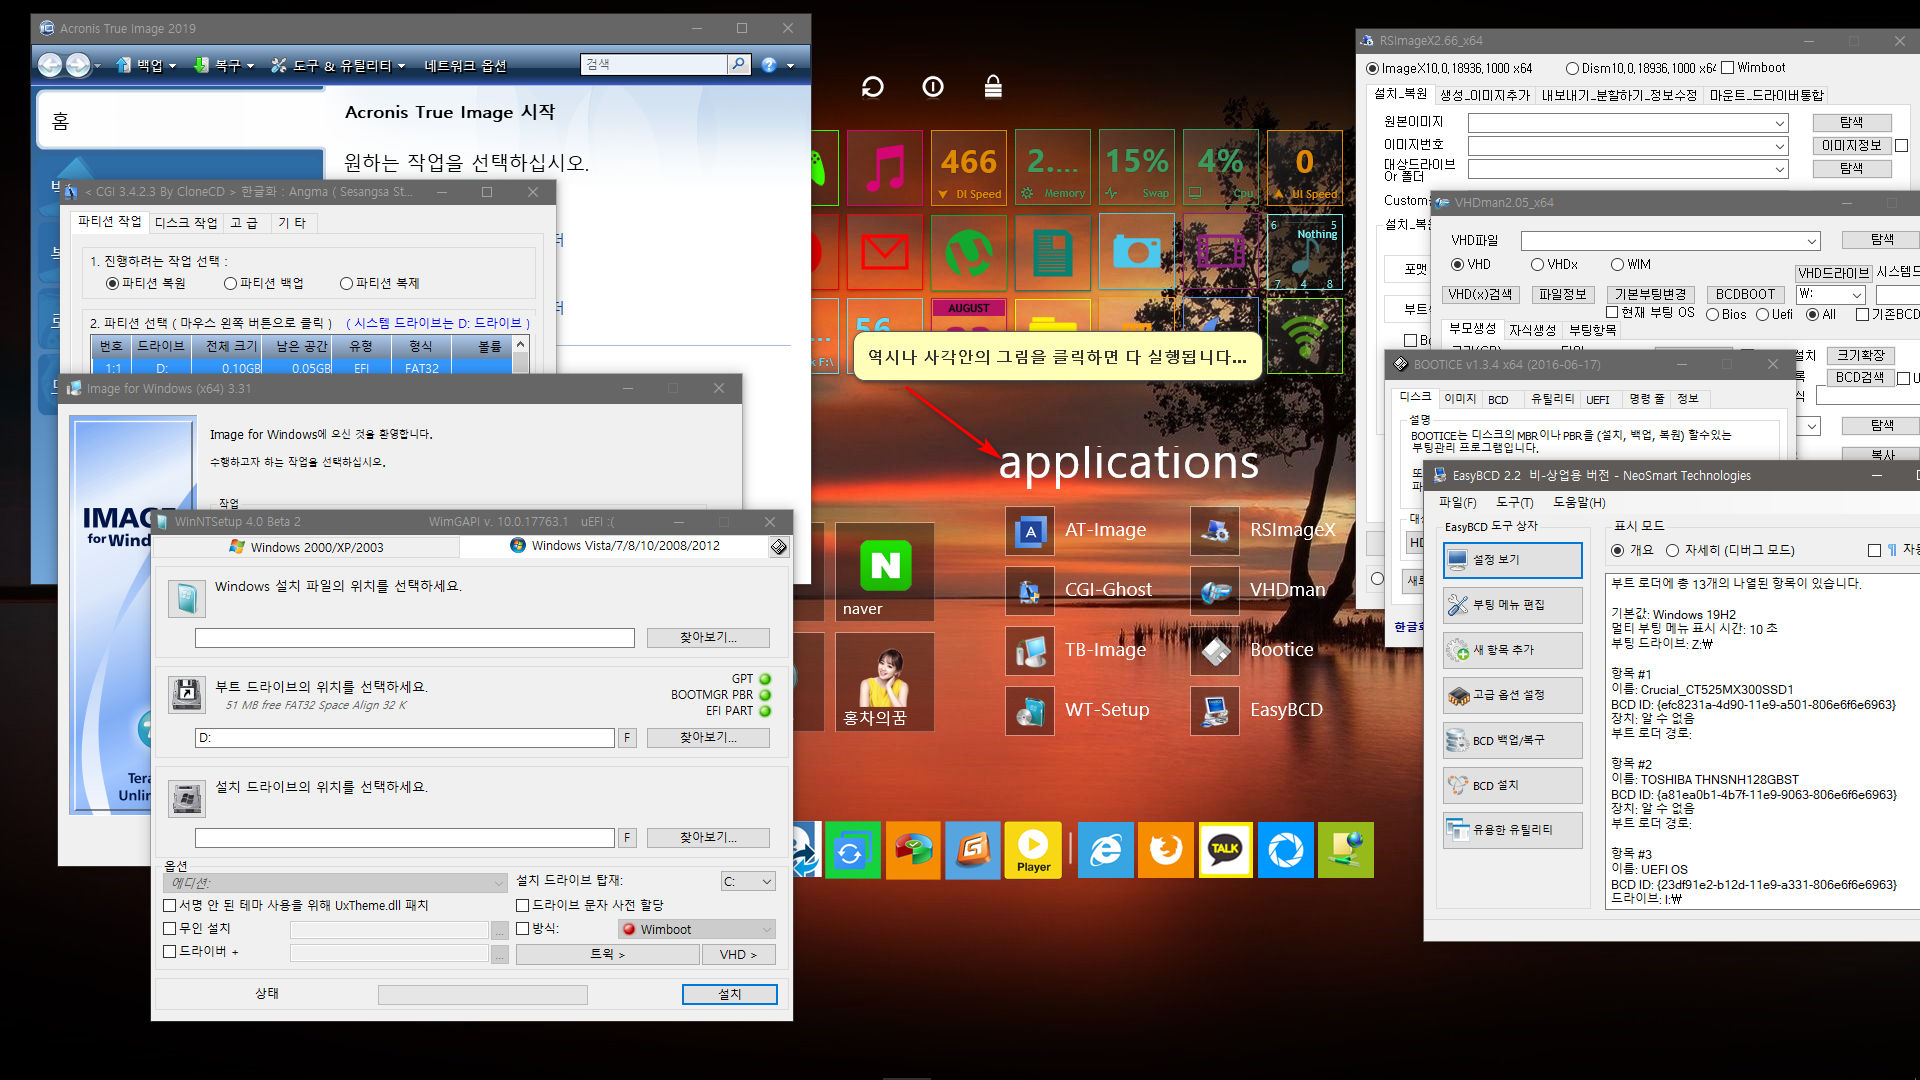Screen dimensions: 1920x1080
Task: Check UxTheme.dll 패치 checkbox
Action: 170,906
